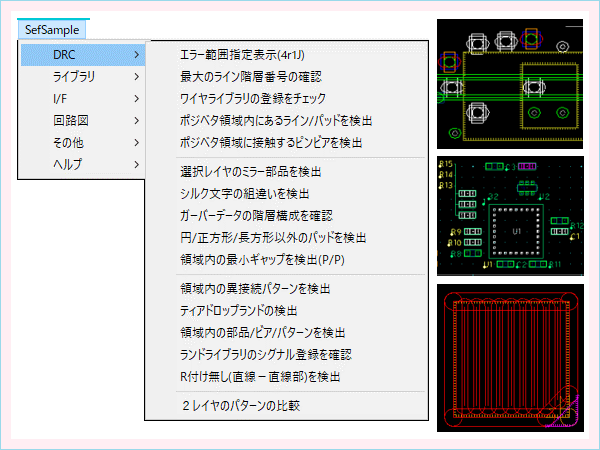This screenshot has height=450, width=600.
Task: Click the SefSample menu bar item
Action: pos(54,29)
